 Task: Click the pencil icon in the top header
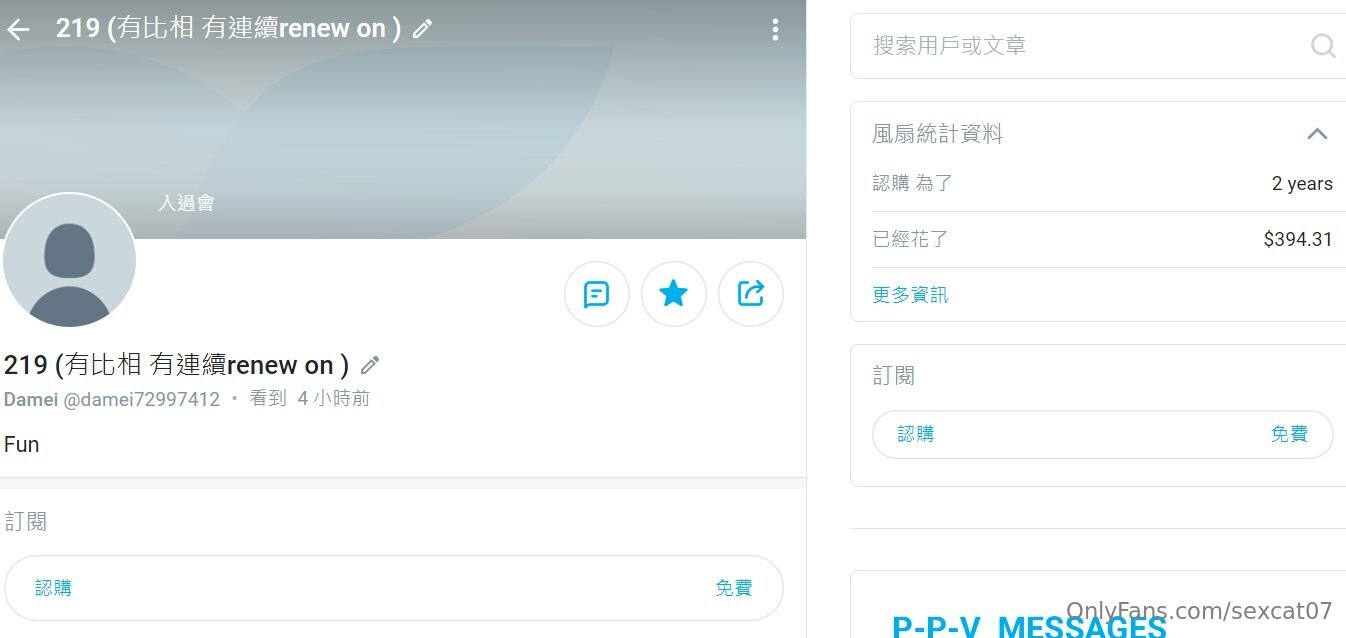[x=422, y=29]
